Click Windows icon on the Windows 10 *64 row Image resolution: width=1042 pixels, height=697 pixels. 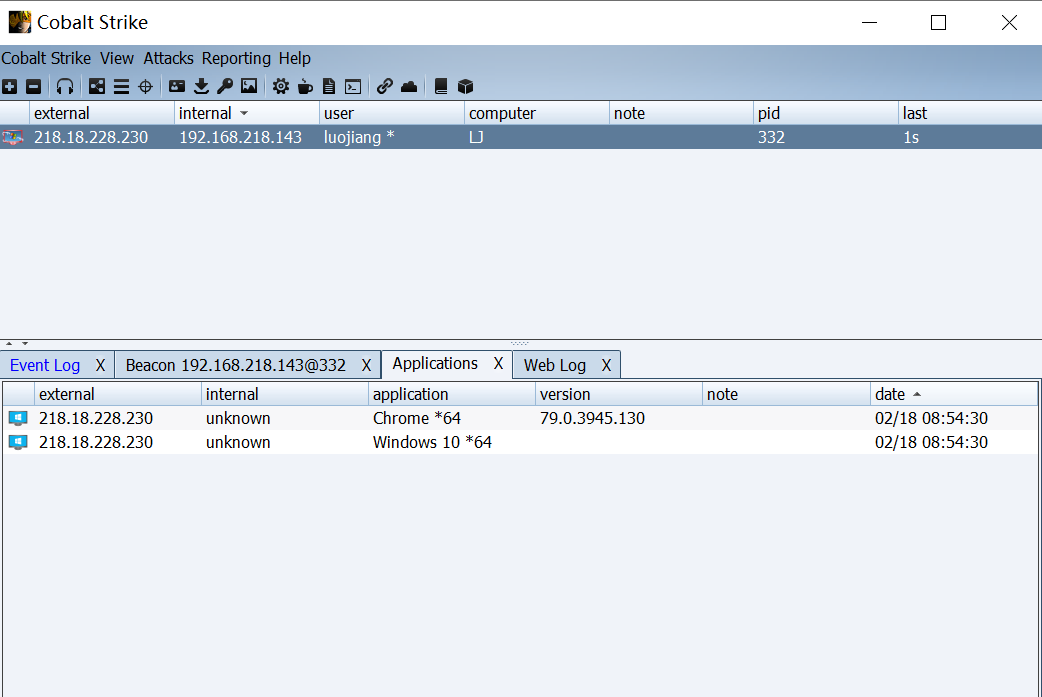18,443
